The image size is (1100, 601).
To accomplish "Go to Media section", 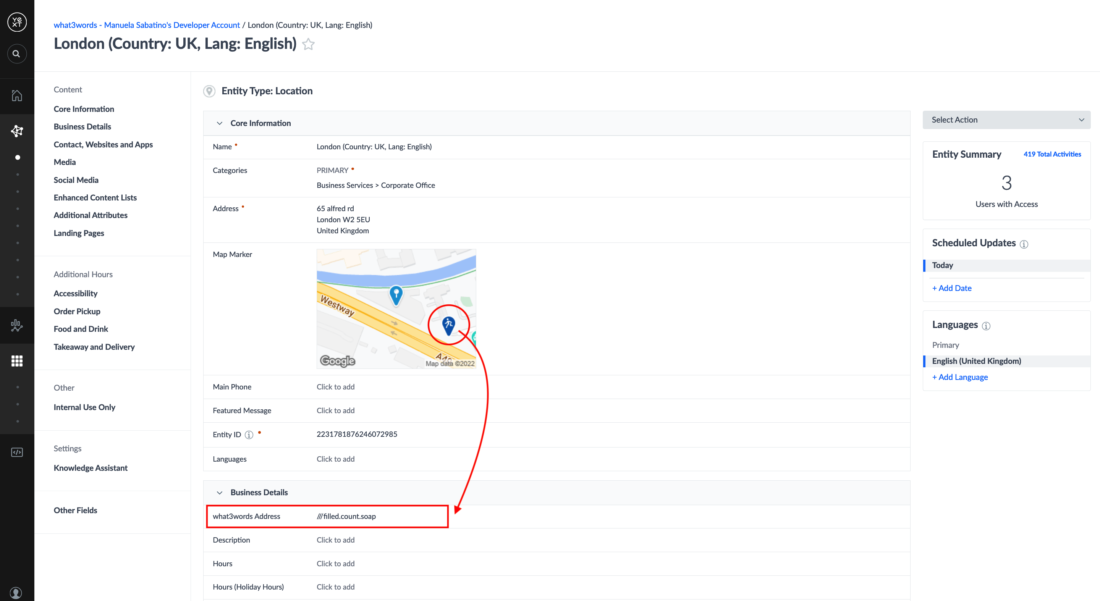I will tap(65, 162).
